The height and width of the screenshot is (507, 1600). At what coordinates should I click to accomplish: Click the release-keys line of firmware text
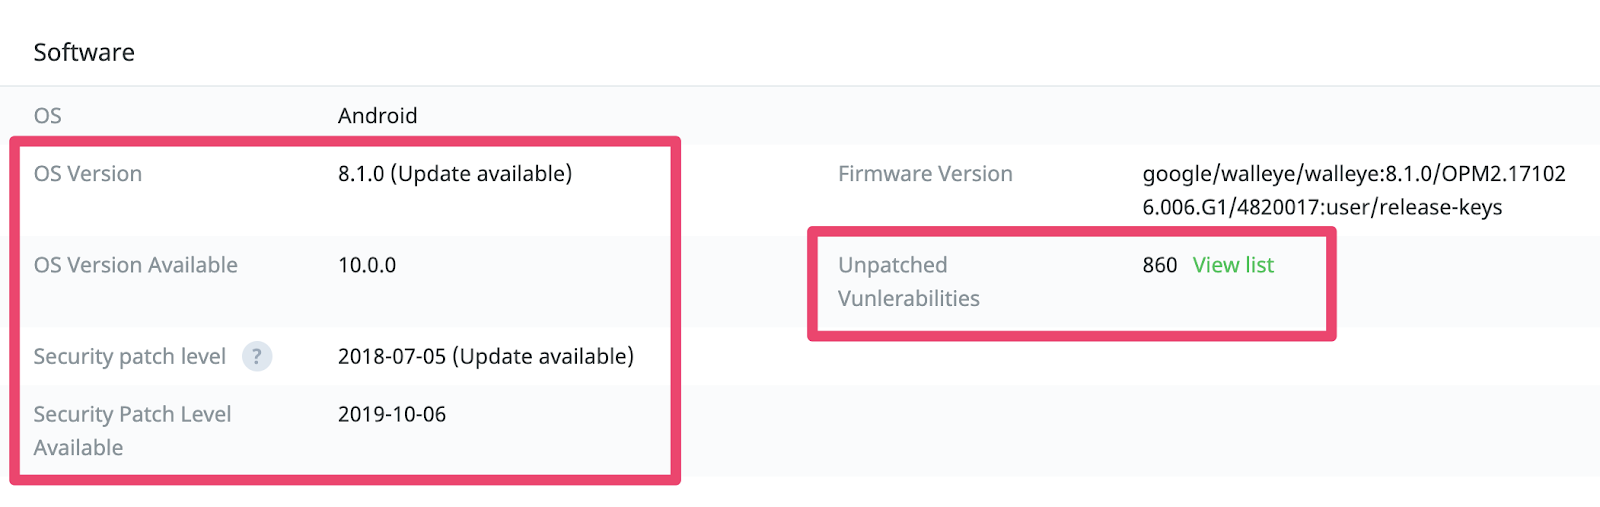coord(1322,208)
